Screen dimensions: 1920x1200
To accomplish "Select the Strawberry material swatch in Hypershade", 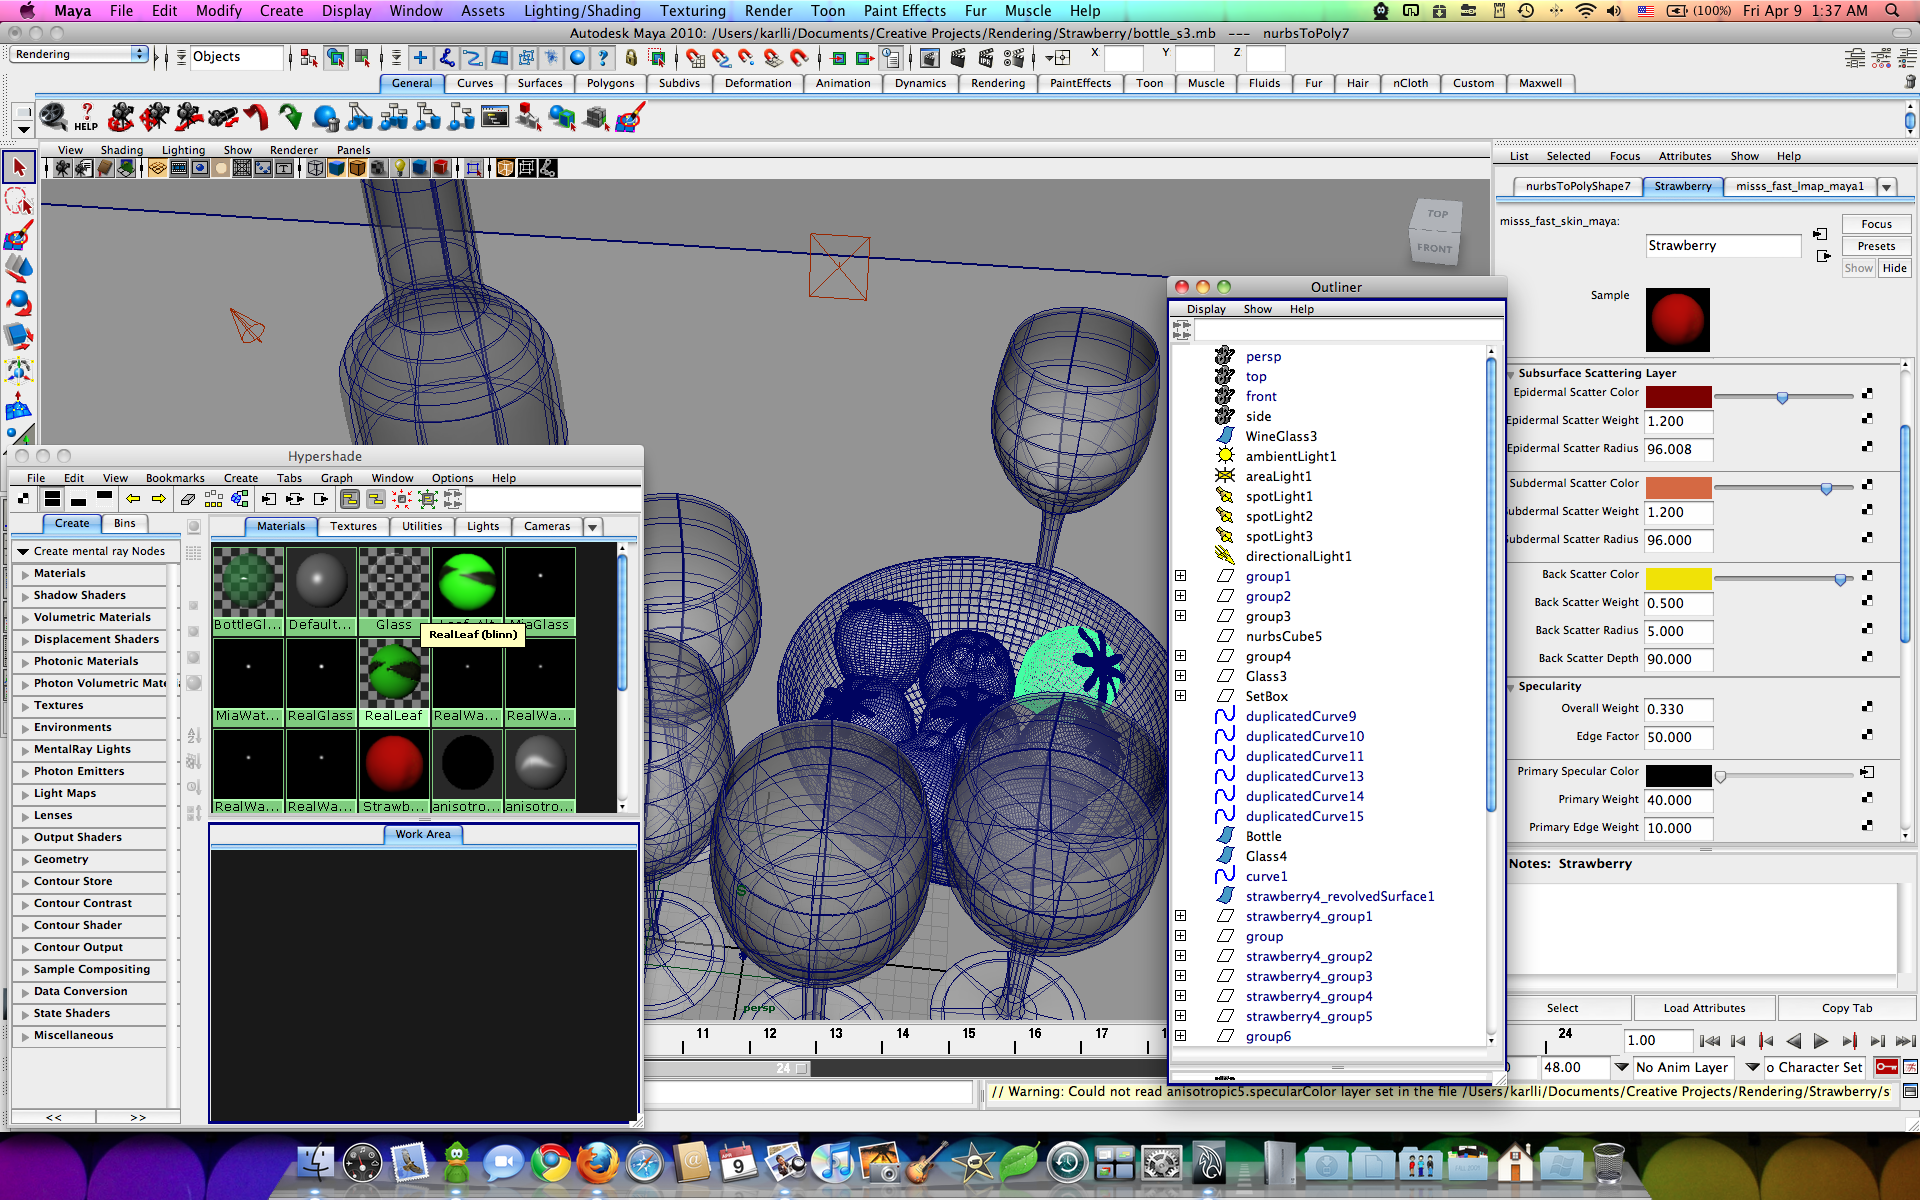I will coord(394,764).
